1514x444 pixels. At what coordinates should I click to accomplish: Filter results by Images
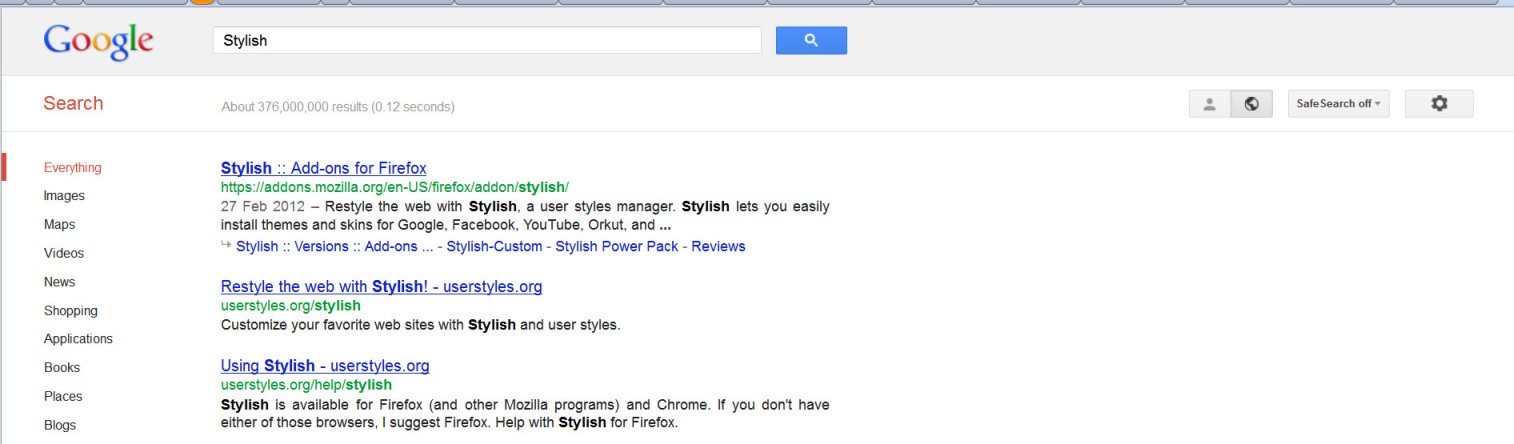(x=64, y=196)
